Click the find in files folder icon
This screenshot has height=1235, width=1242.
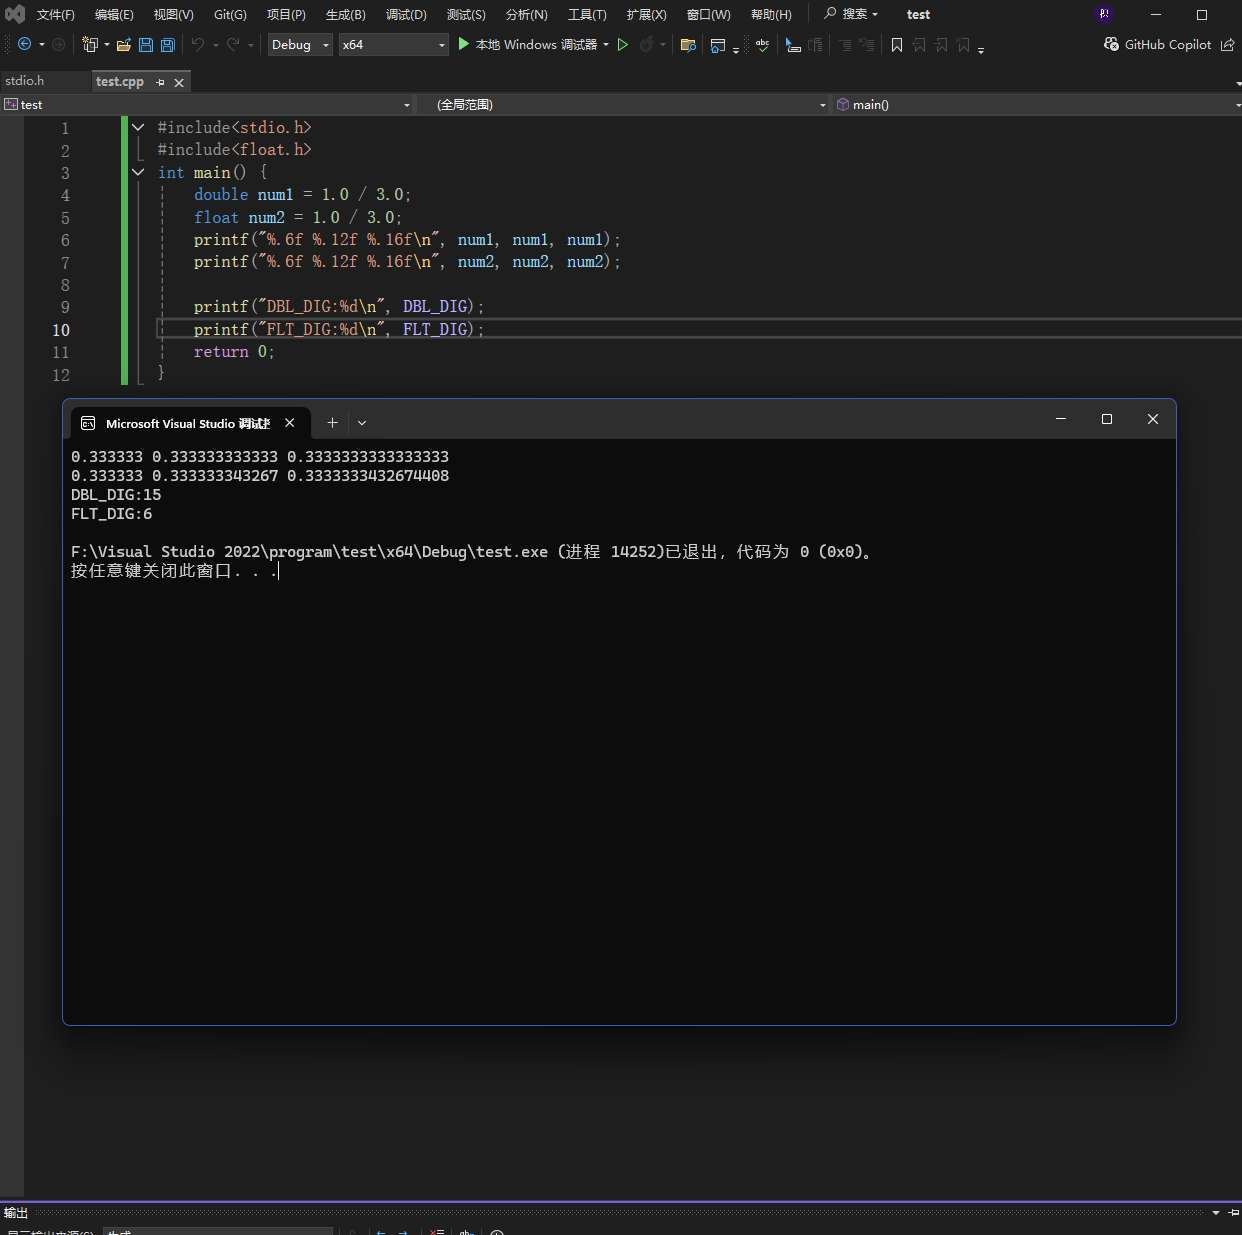[x=688, y=44]
